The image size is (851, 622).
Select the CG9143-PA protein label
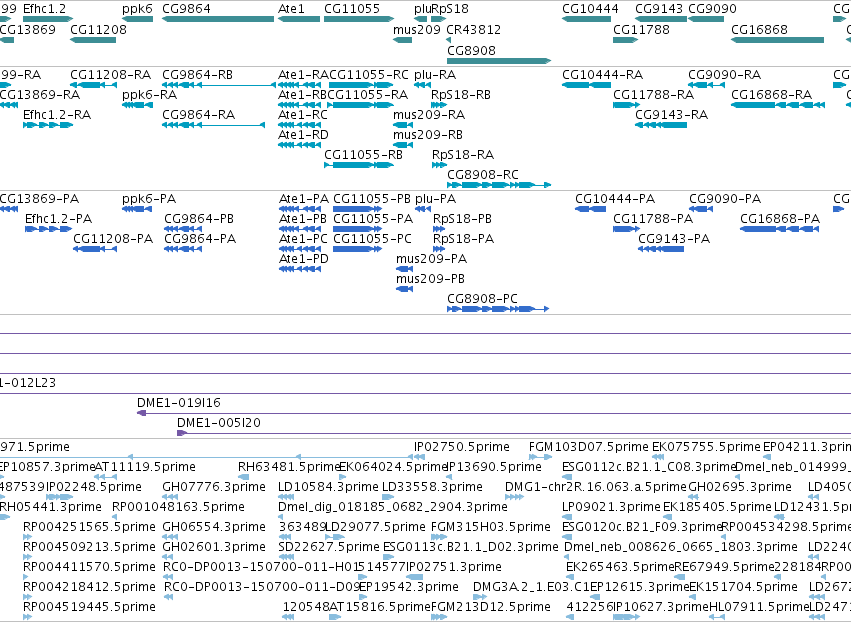(674, 239)
